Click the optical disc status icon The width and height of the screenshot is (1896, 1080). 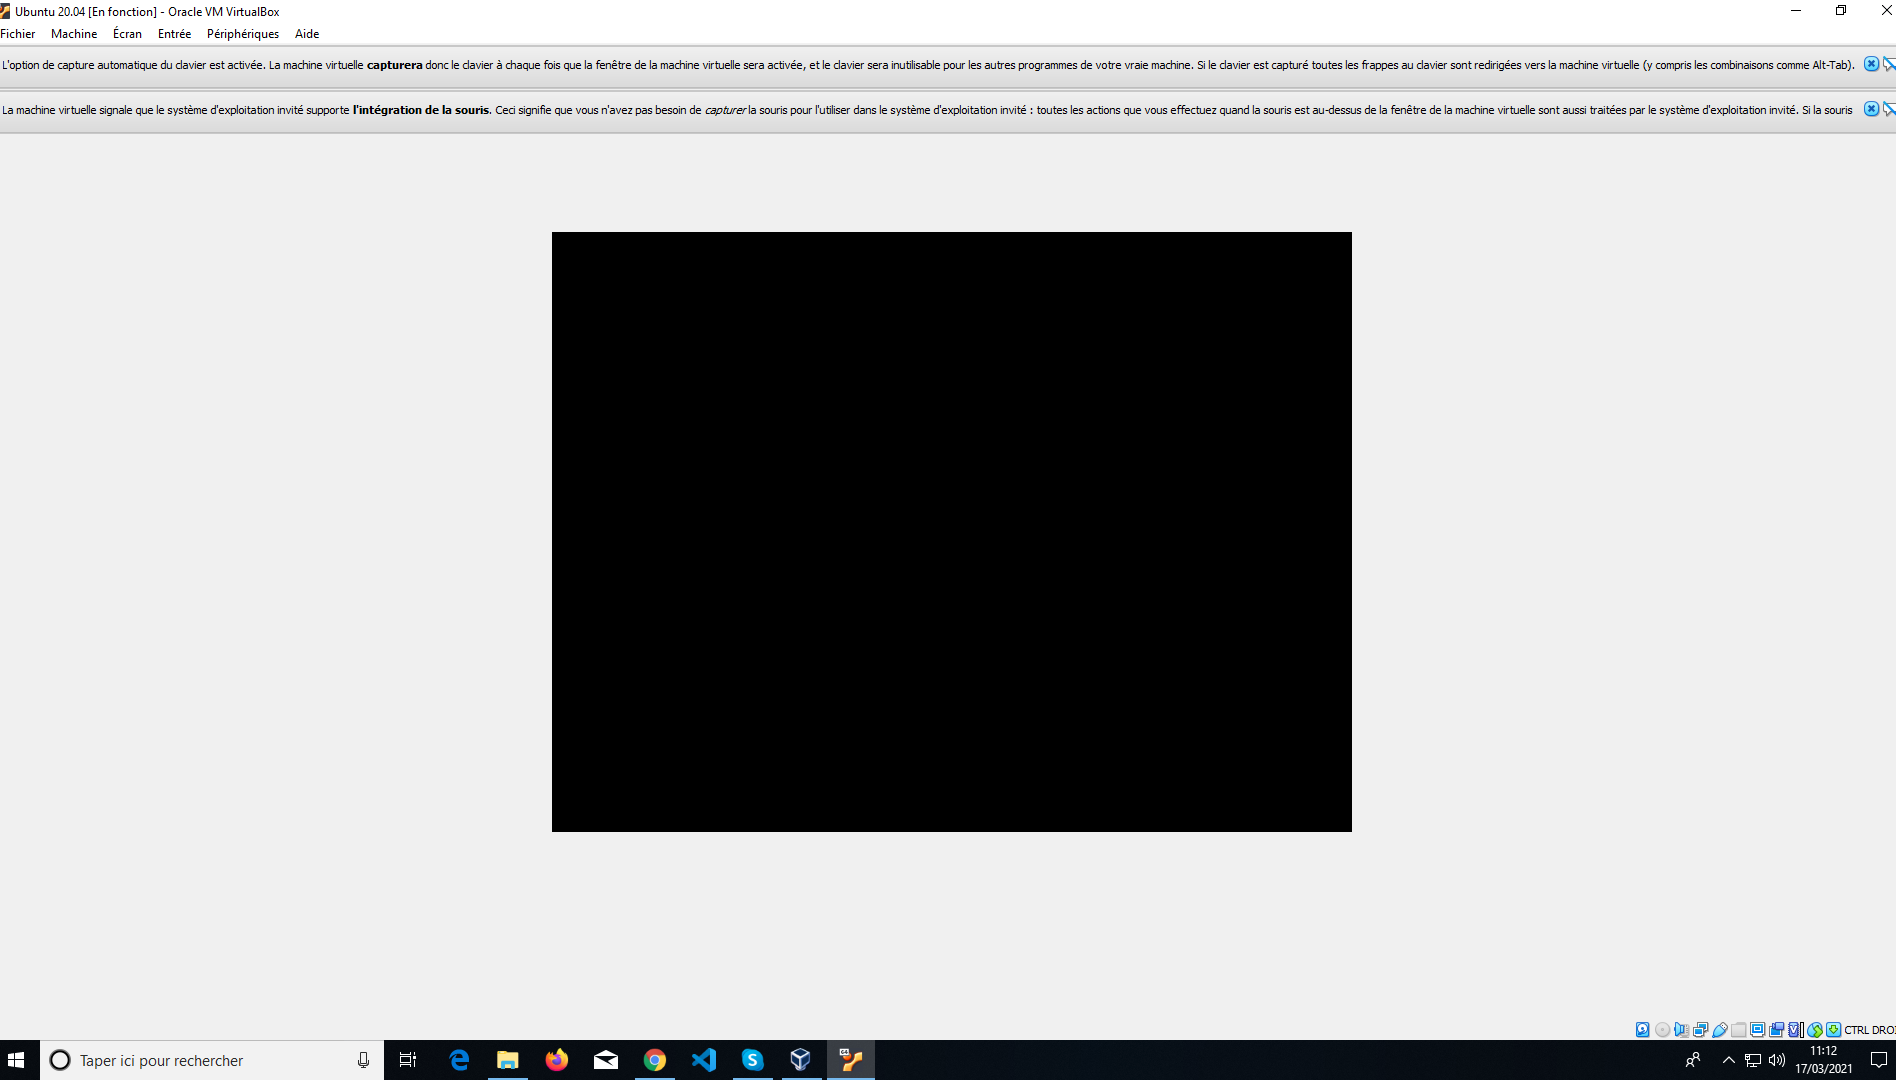(1662, 1030)
